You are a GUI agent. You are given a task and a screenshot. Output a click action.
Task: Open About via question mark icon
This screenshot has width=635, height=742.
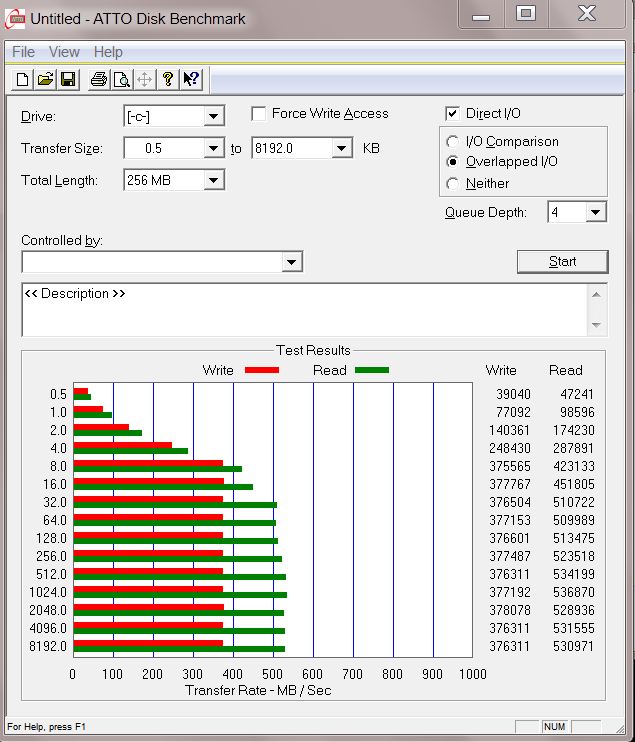[168, 79]
